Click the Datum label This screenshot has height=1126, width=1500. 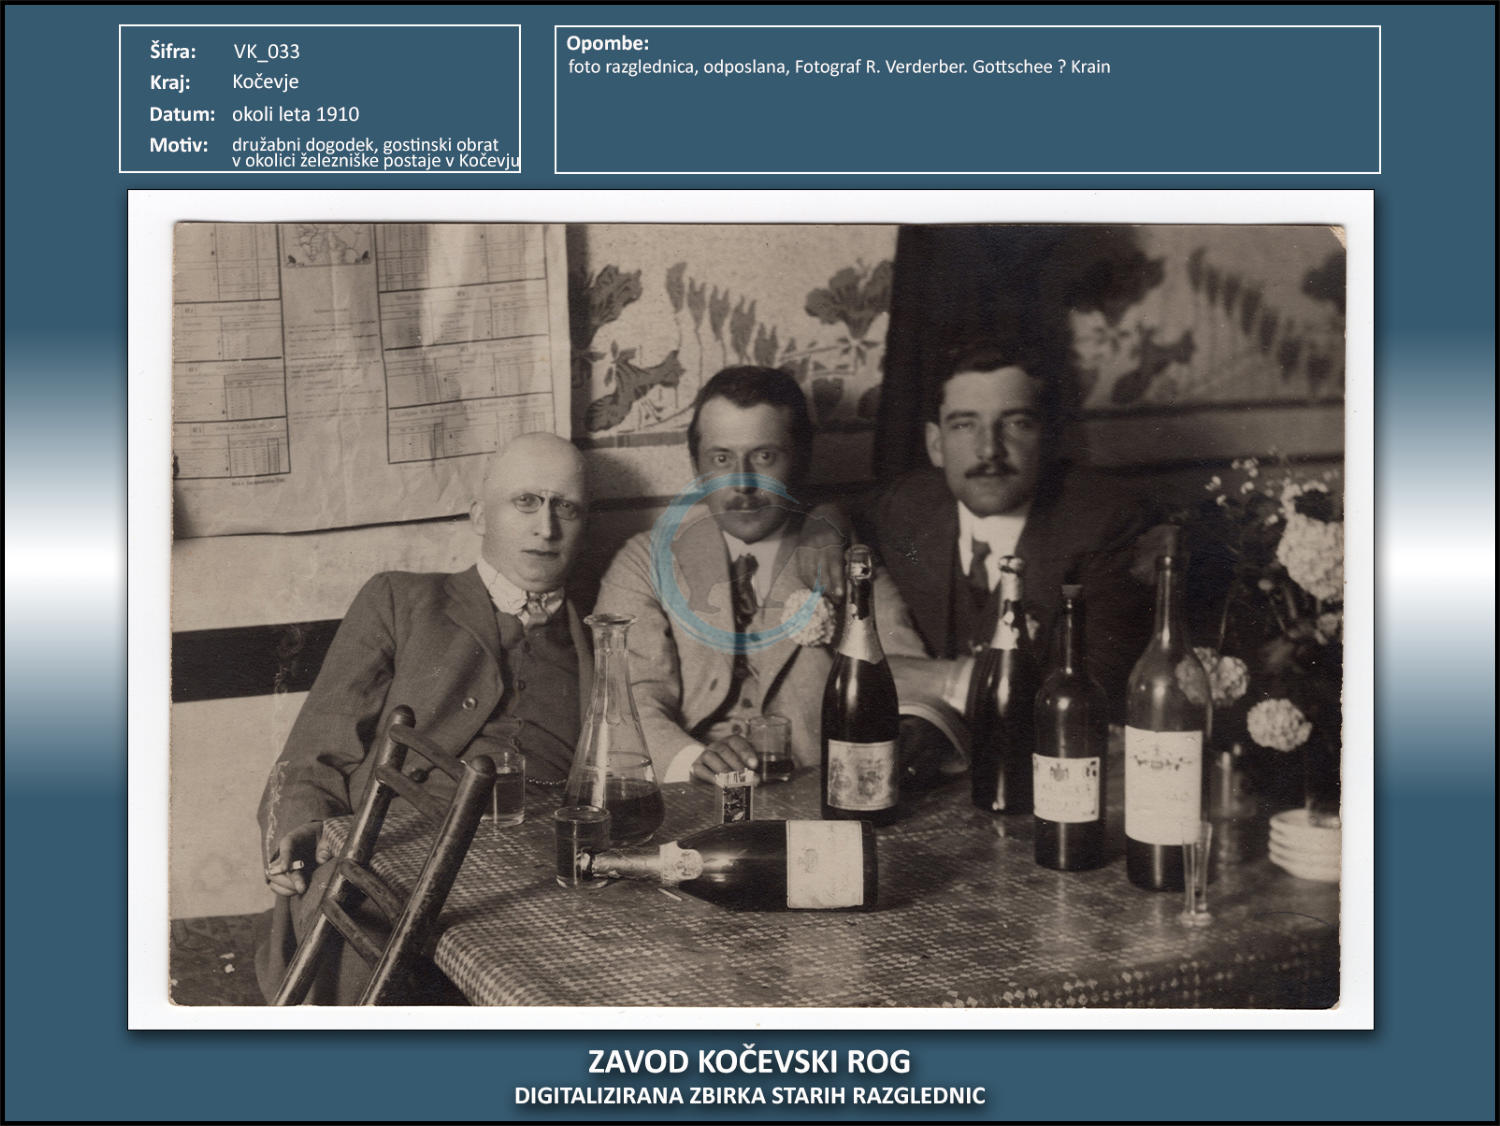coord(182,114)
